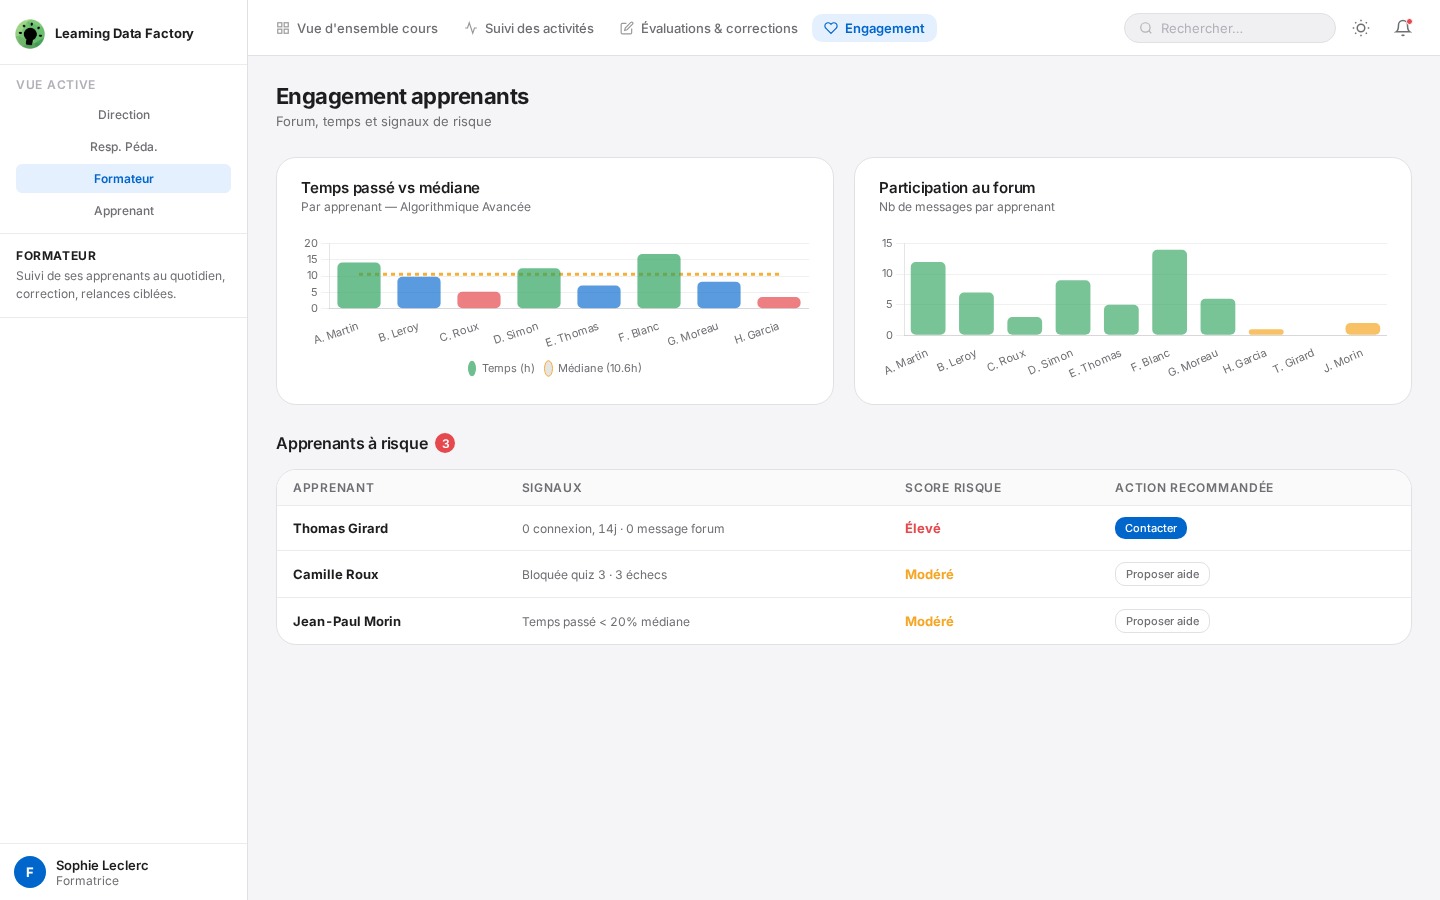Viewport: 1440px width, 900px height.
Task: Focus the Rechercher search field
Action: 1240,28
